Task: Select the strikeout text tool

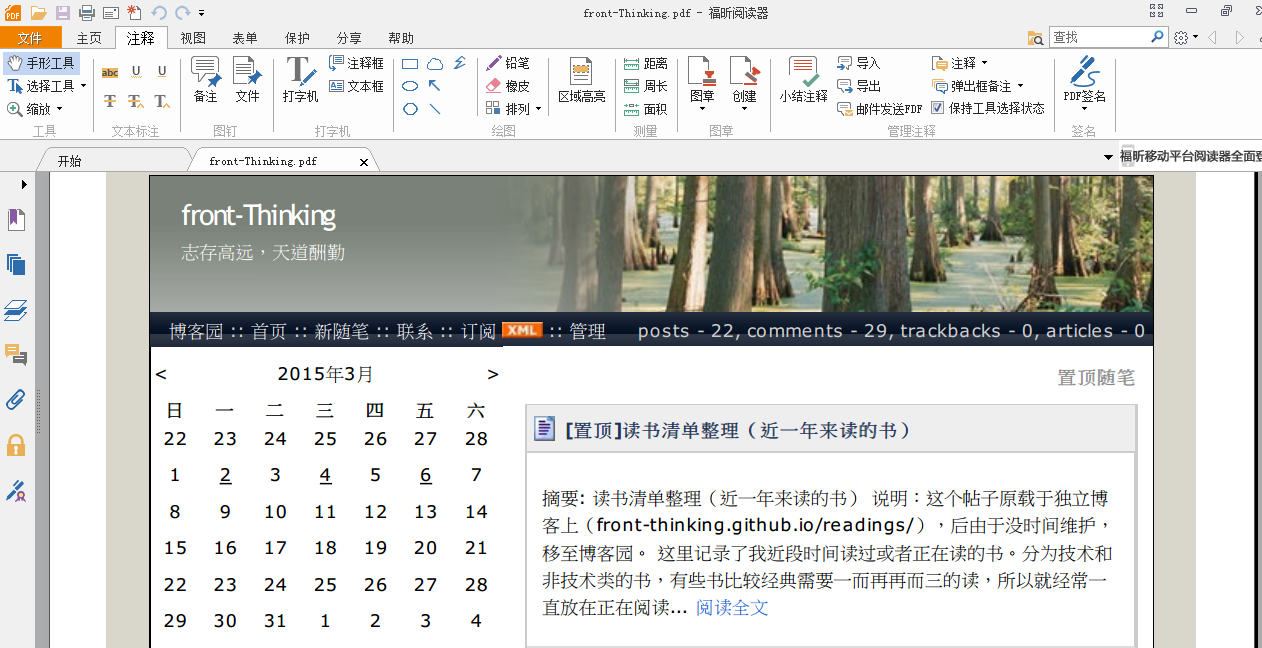Action: click(x=110, y=101)
